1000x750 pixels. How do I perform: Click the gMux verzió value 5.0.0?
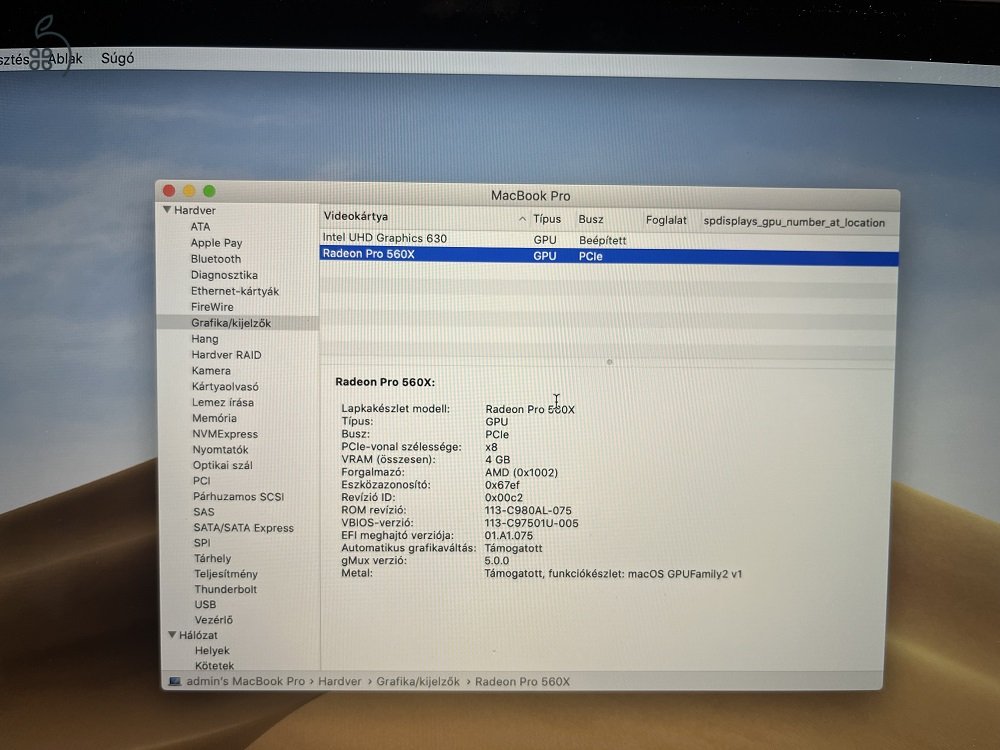(497, 561)
